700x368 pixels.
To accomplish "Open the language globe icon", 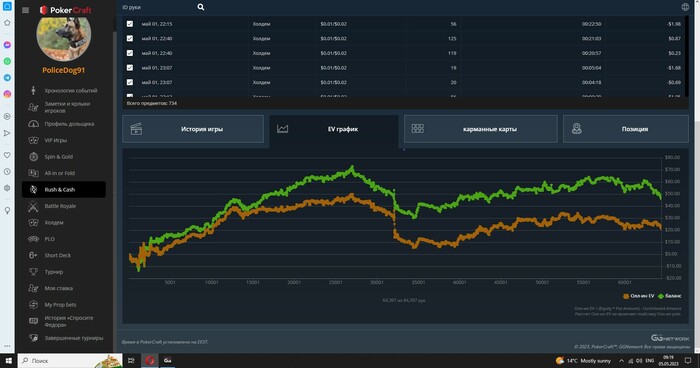I will [685, 7].
